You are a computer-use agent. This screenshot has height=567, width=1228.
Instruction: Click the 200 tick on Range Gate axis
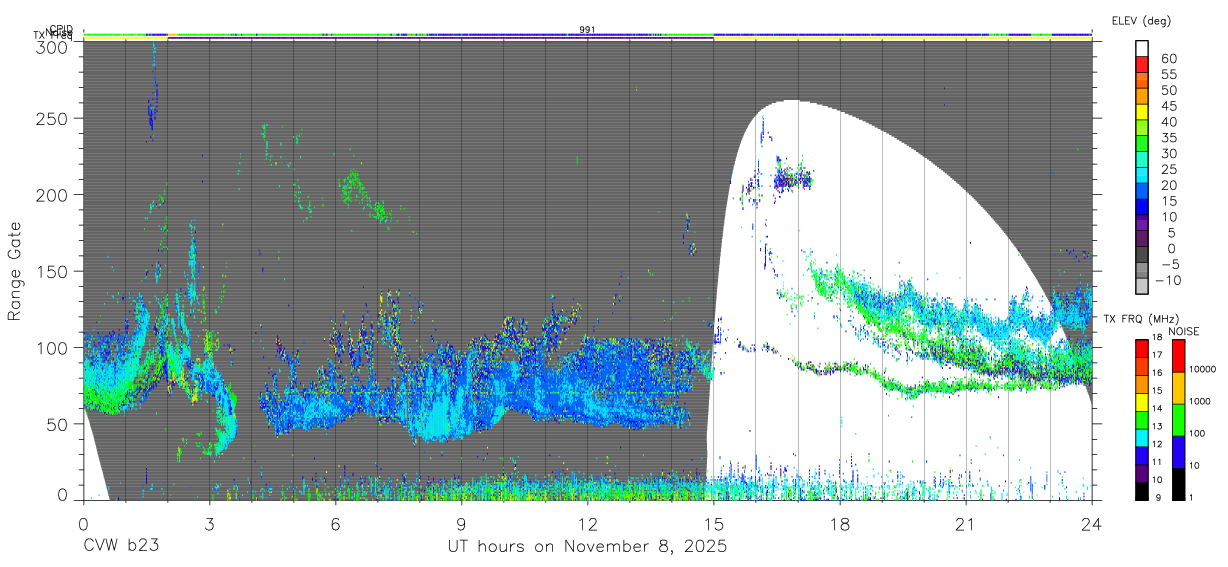pos(54,194)
